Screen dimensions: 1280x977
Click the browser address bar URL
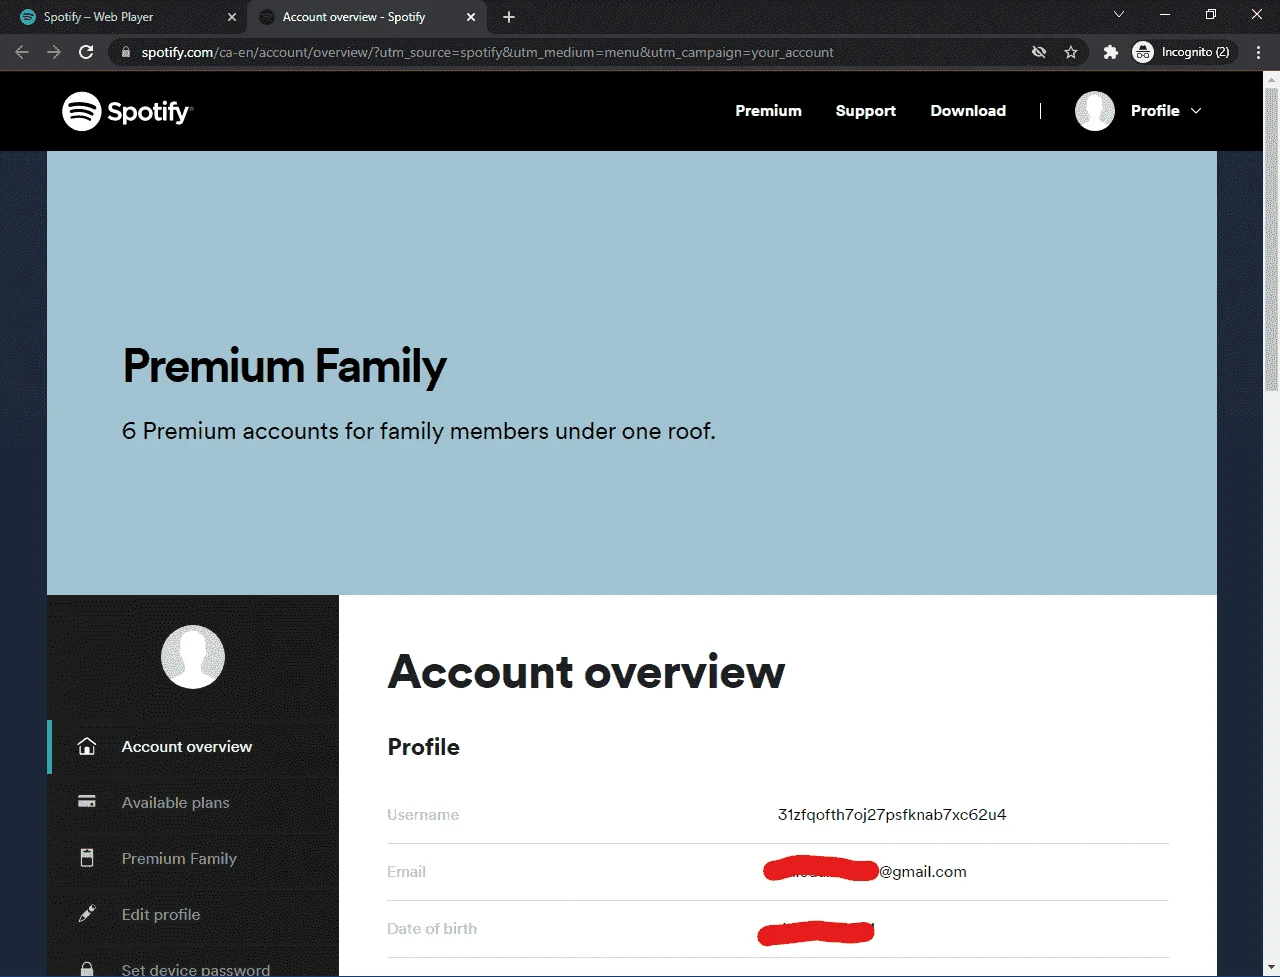tap(487, 52)
